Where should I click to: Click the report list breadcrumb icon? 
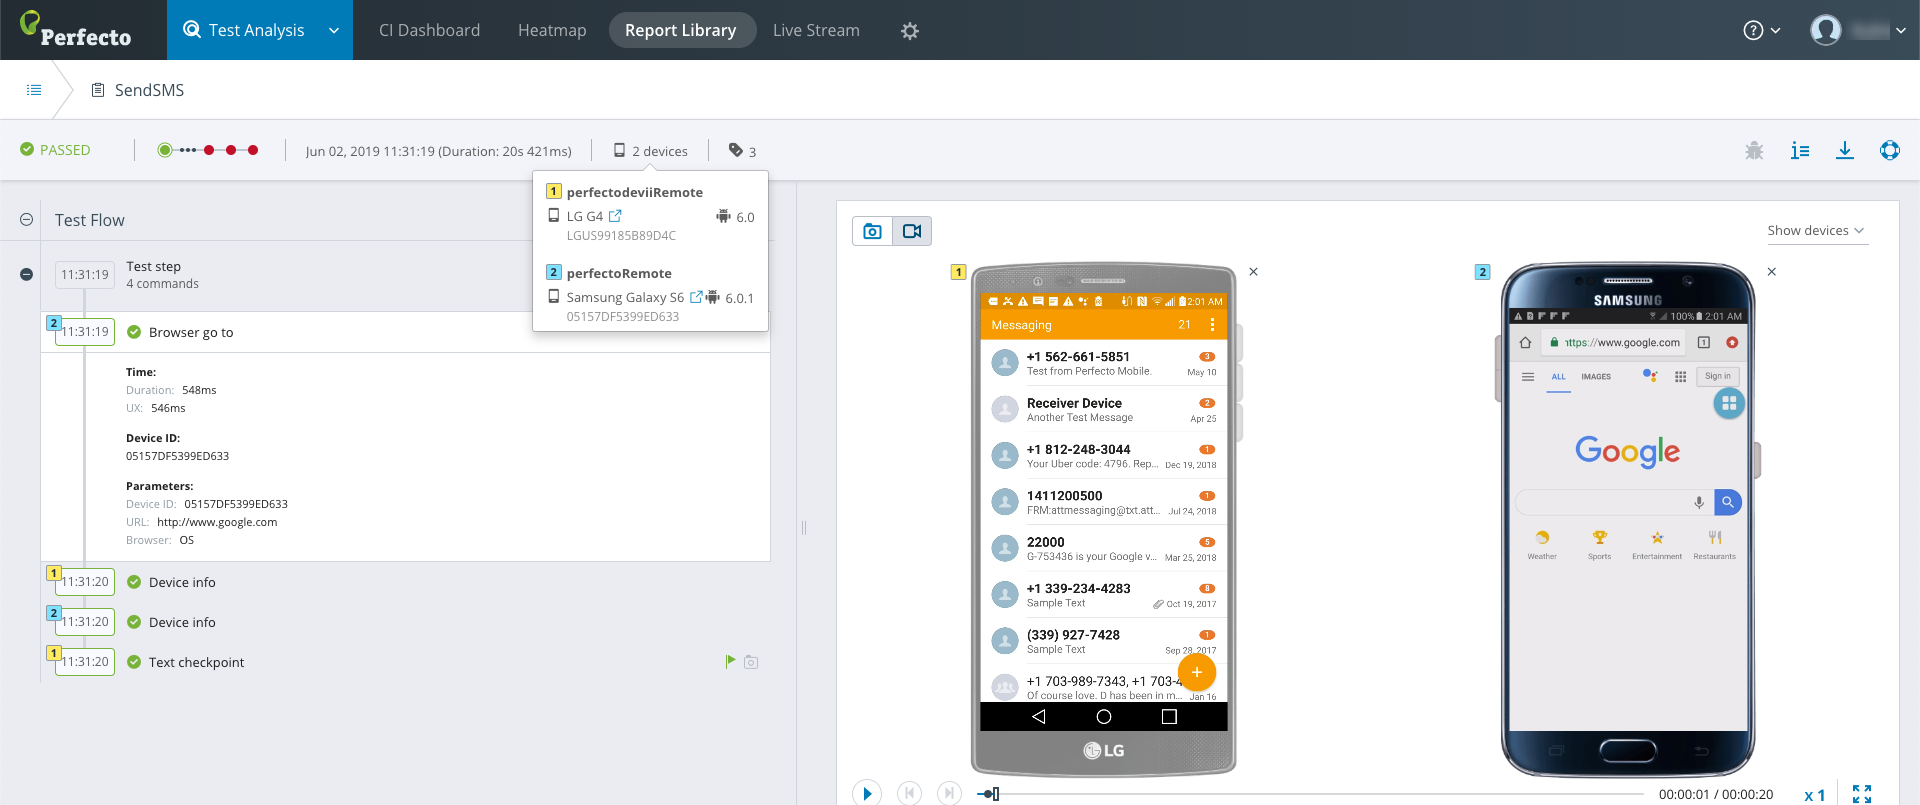point(34,90)
